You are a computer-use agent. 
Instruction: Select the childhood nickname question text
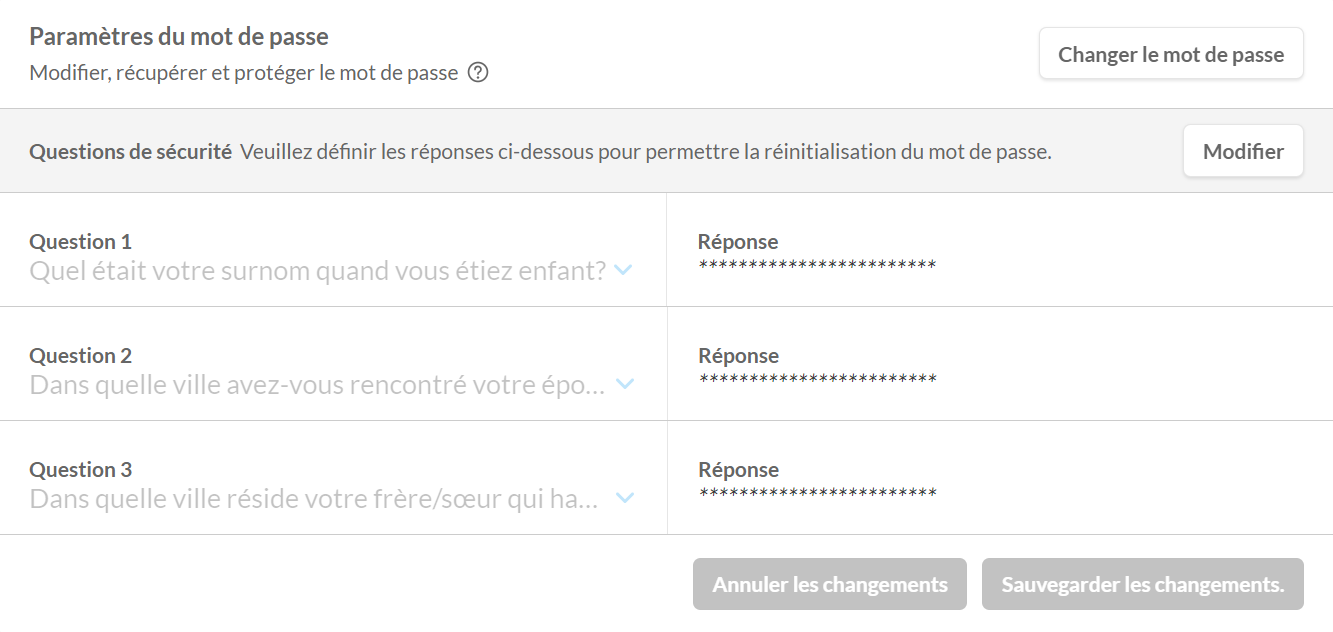[x=318, y=271]
